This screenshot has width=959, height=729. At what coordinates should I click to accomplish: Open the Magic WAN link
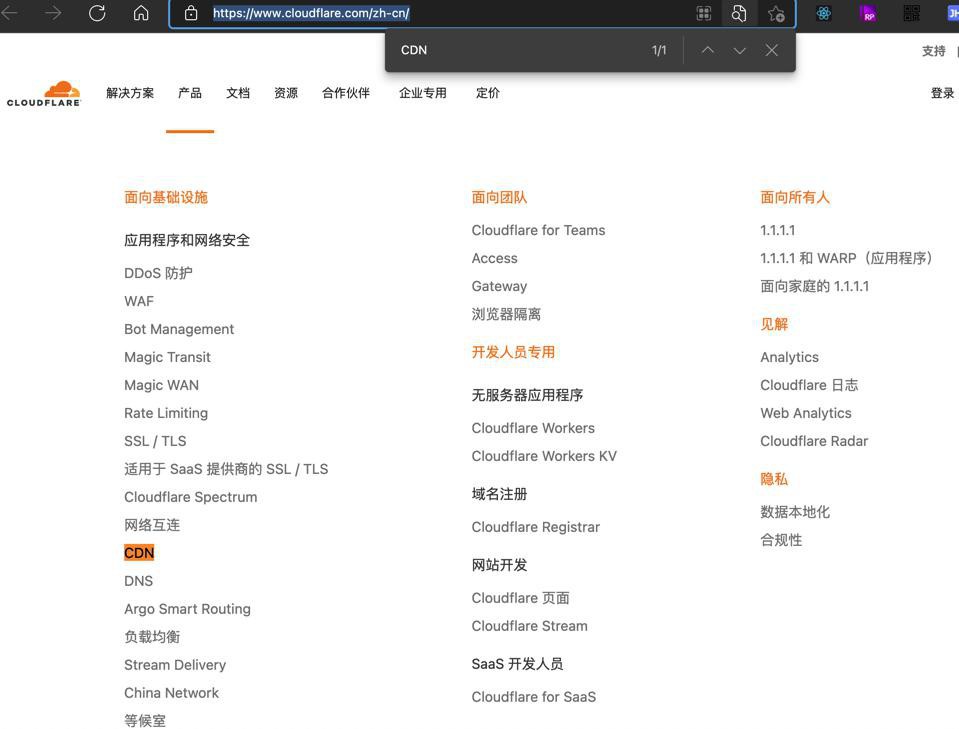tap(161, 385)
